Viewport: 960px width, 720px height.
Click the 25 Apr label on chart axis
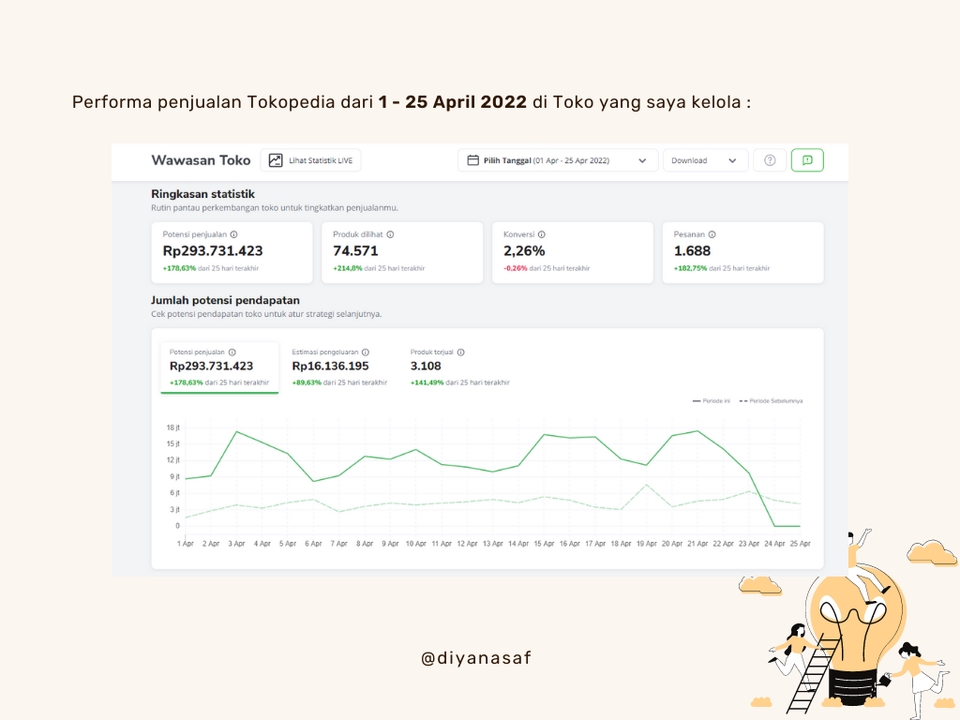pyautogui.click(x=800, y=544)
